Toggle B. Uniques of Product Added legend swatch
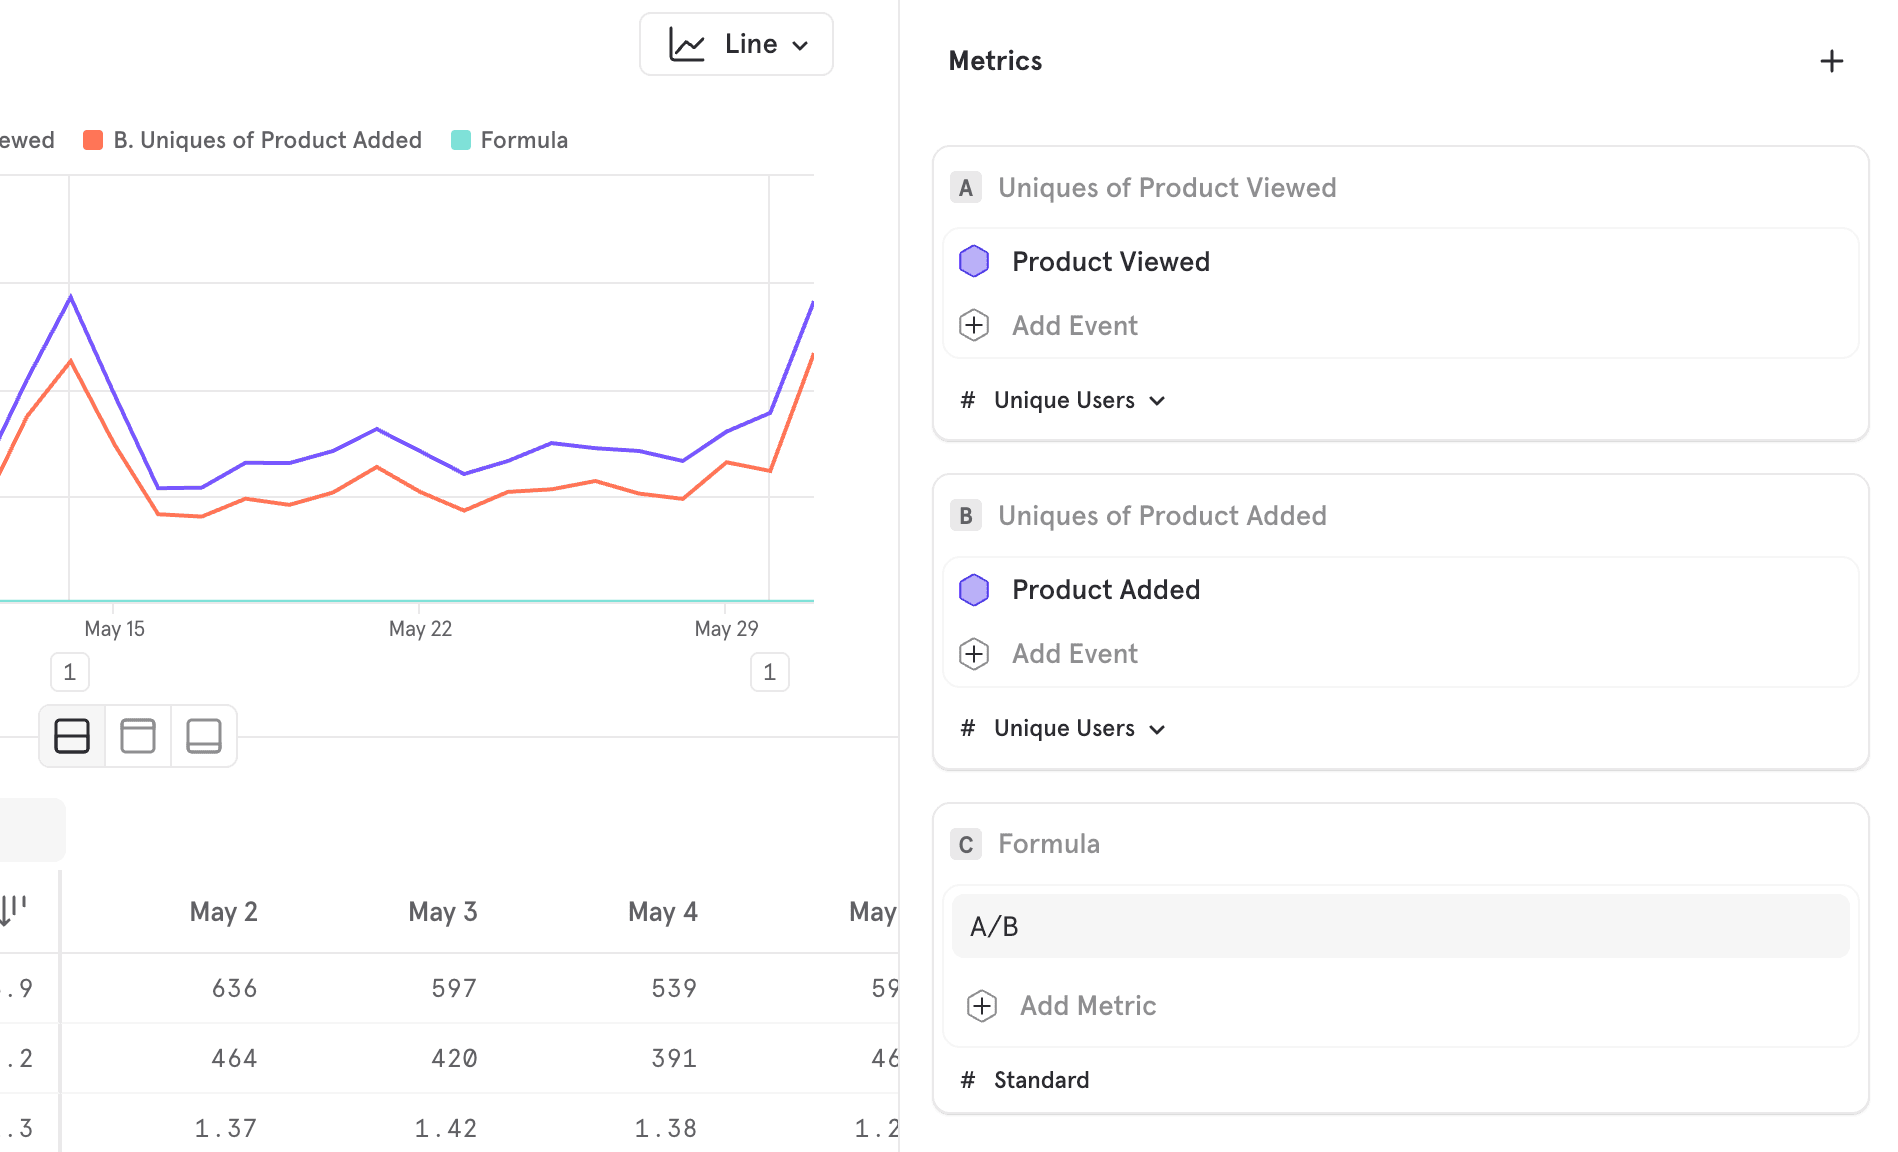This screenshot has height=1152, width=1898. (x=93, y=140)
